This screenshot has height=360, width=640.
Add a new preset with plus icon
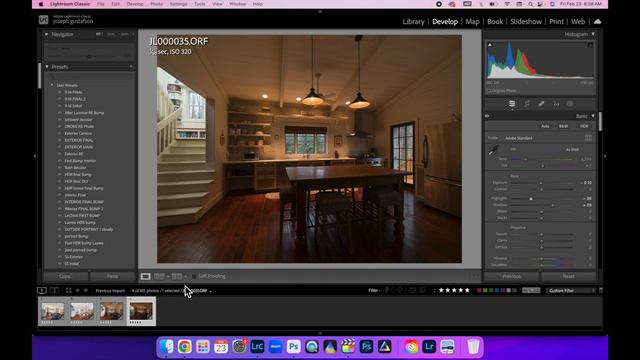(131, 67)
